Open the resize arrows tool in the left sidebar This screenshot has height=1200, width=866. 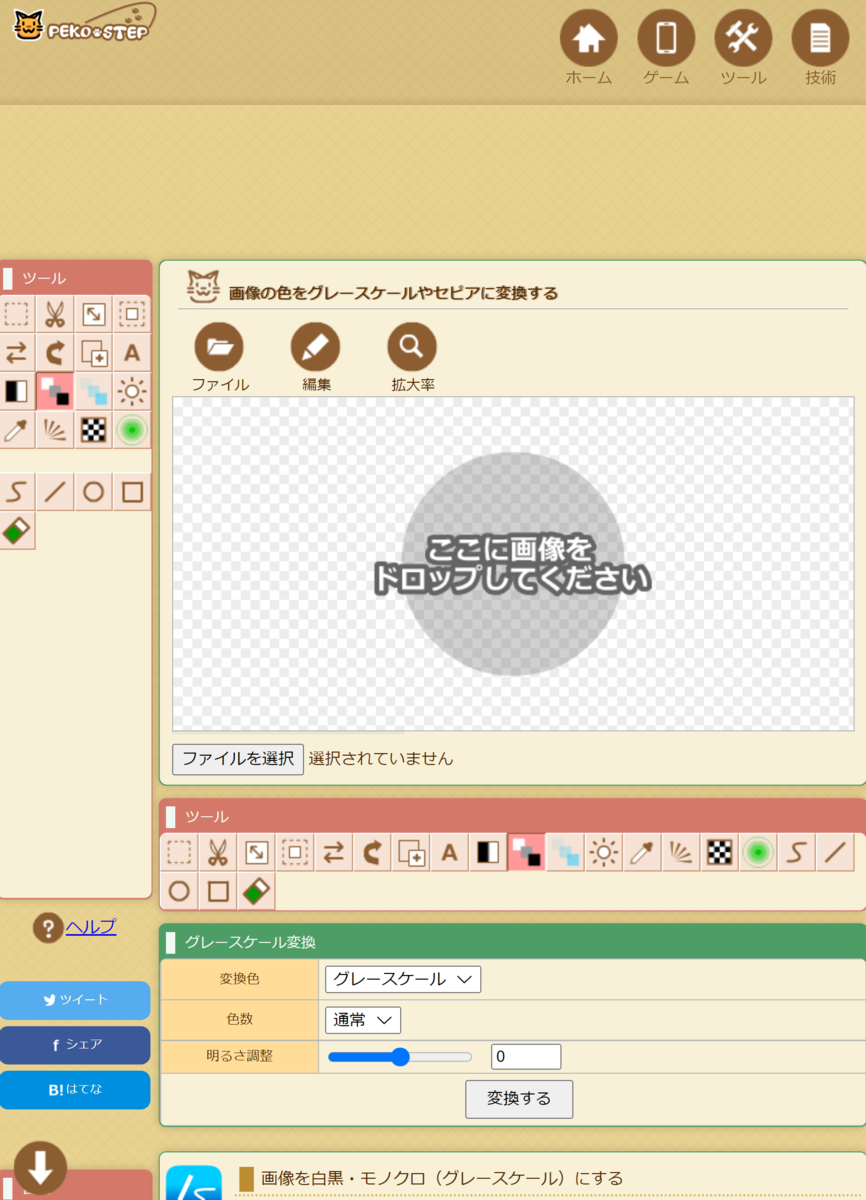pos(94,314)
